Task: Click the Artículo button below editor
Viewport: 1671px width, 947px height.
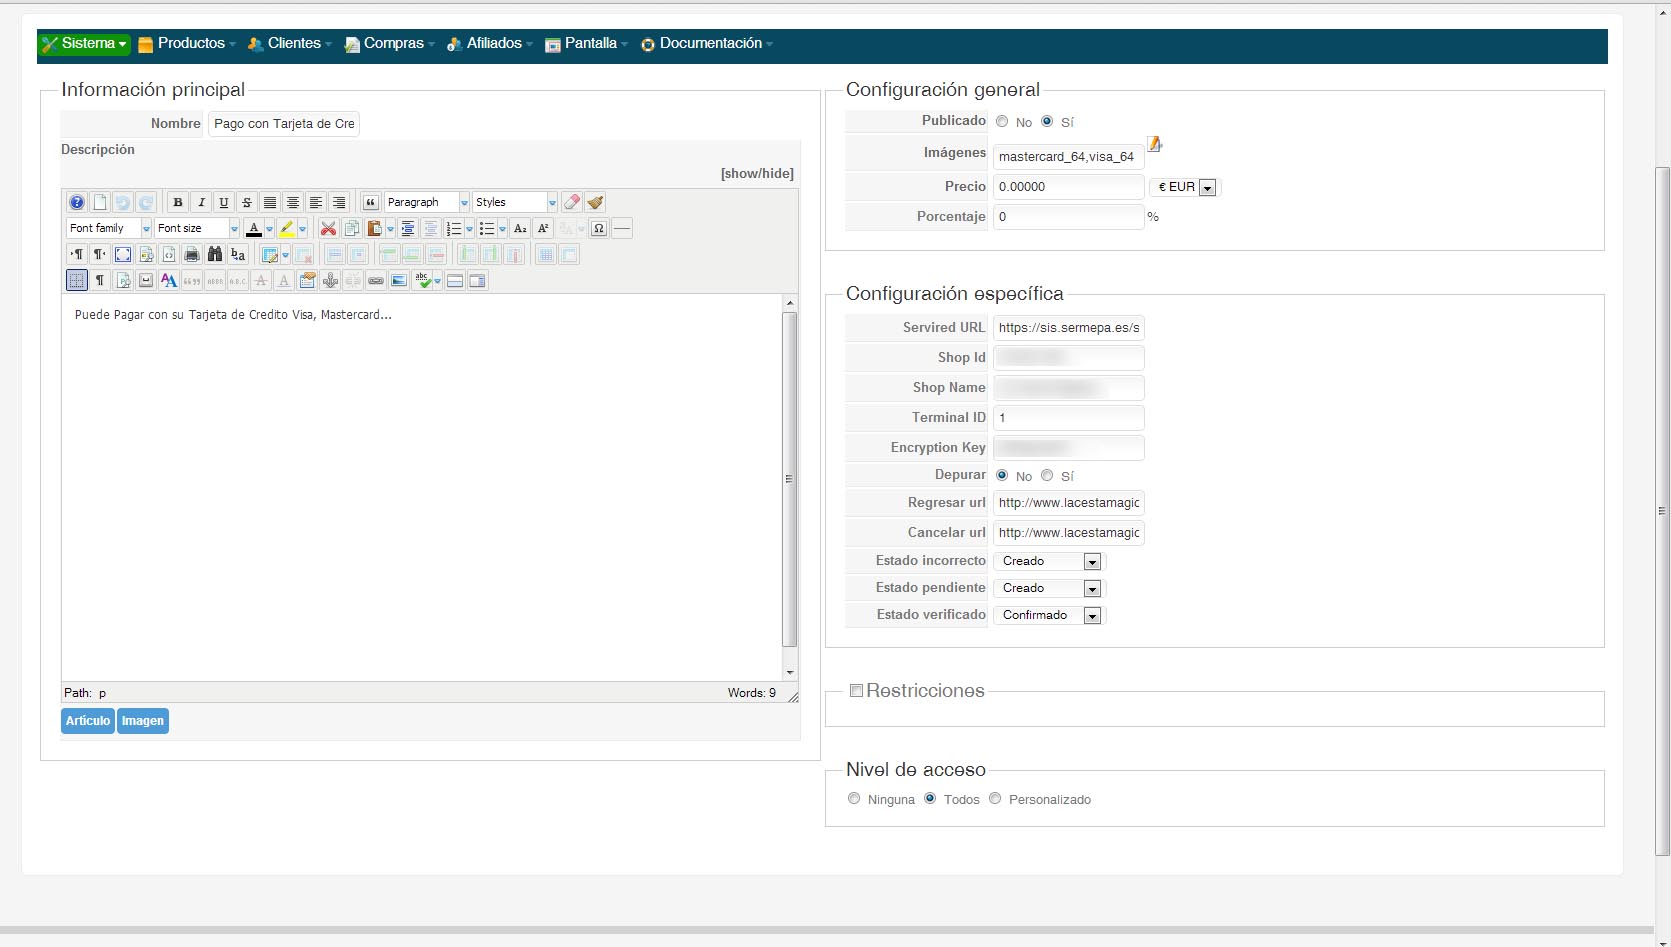Action: coord(88,721)
